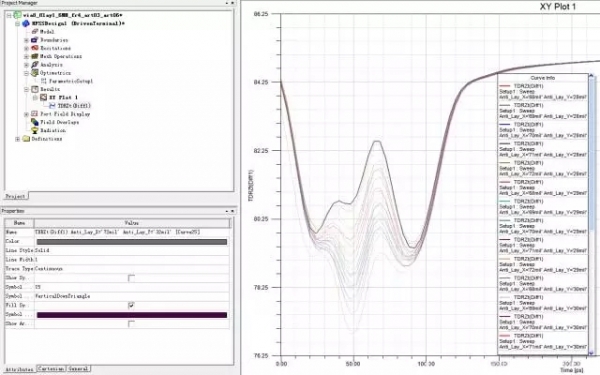Collapse the Results node
The image size is (600, 375).
pos(26,90)
